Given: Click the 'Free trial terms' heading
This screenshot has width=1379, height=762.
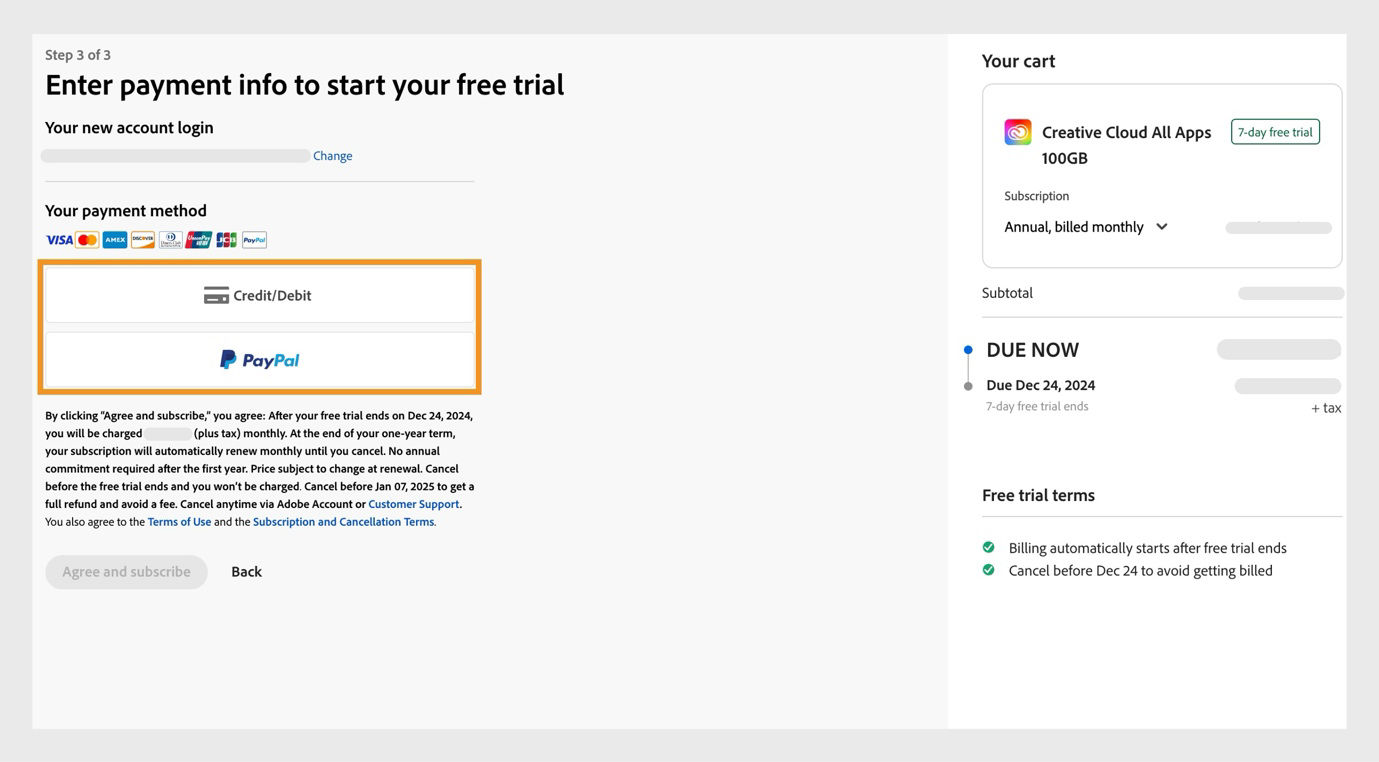Looking at the screenshot, I should [x=1038, y=495].
